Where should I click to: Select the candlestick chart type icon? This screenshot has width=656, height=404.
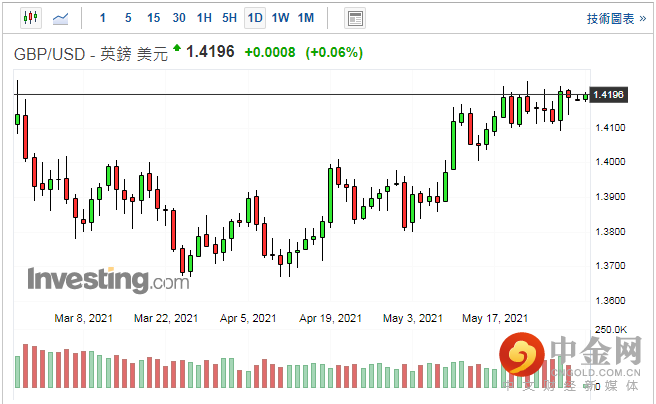tap(29, 18)
